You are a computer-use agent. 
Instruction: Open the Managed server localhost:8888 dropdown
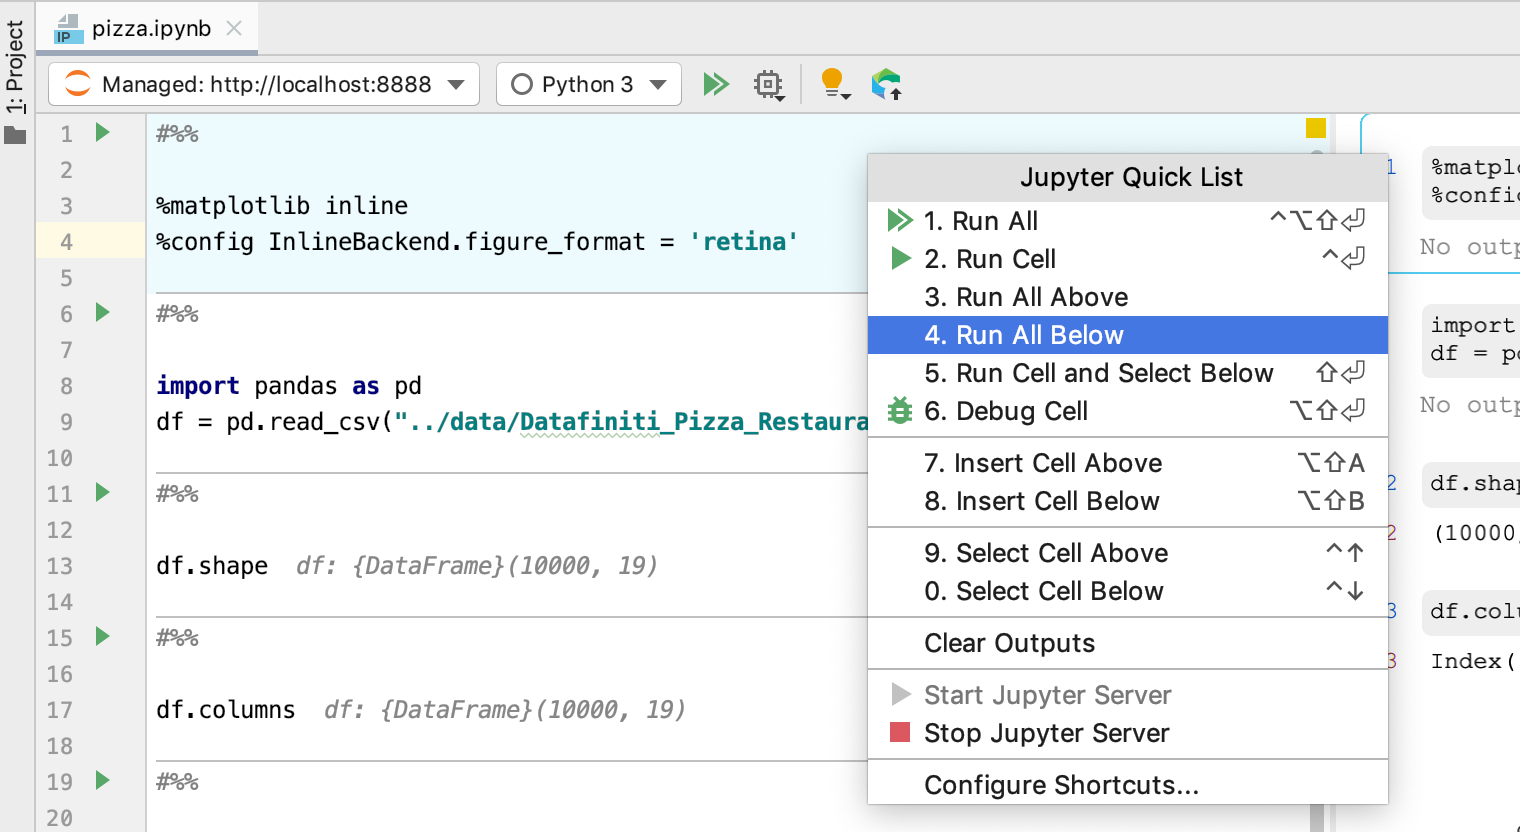pyautogui.click(x=264, y=84)
